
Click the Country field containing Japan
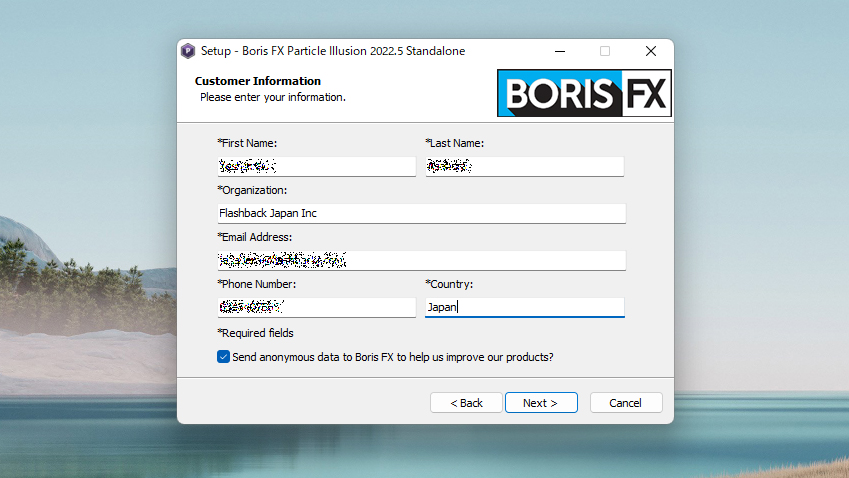525,307
